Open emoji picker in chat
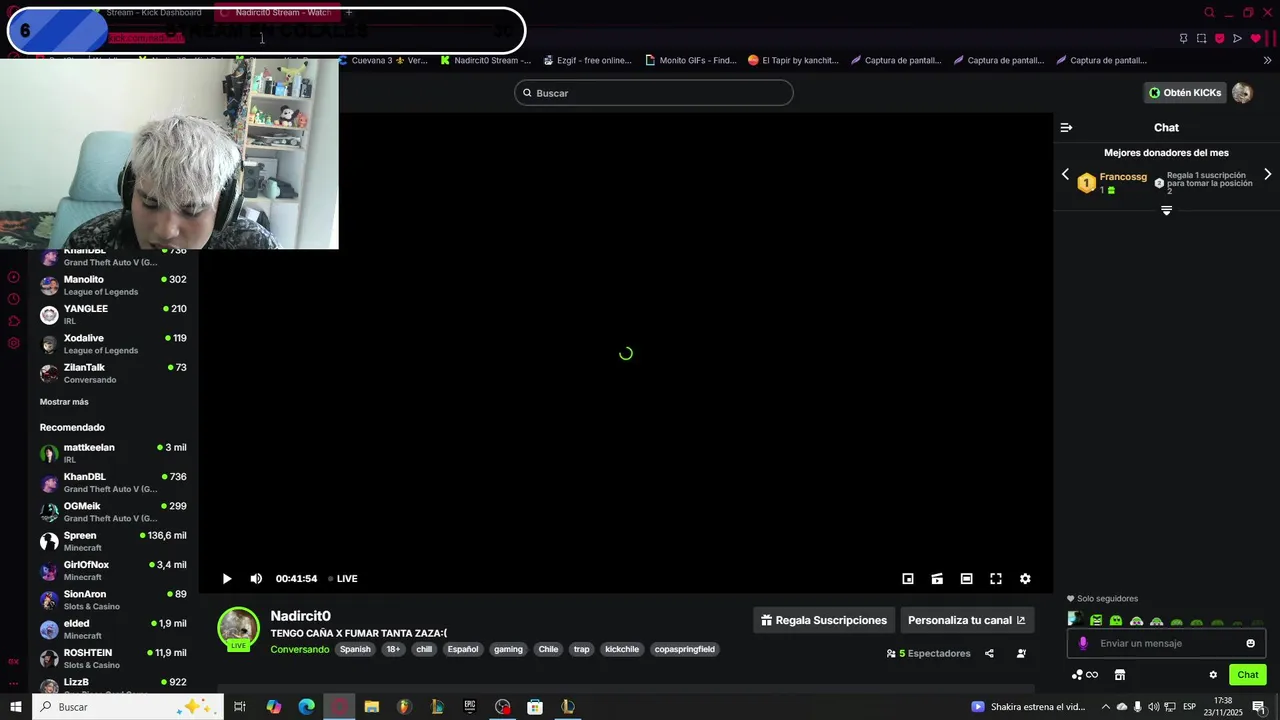Screen dimensions: 1280x720 [x=1250, y=643]
